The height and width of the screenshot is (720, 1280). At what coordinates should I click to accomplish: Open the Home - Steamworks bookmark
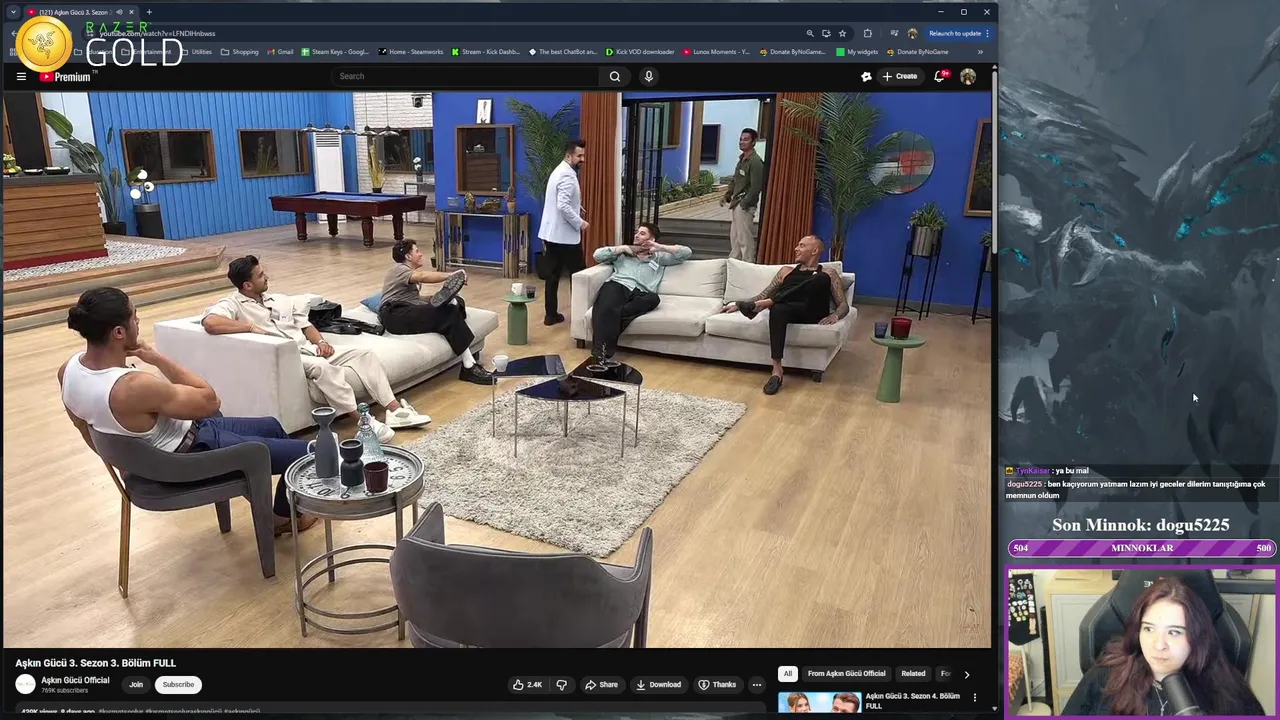411,52
